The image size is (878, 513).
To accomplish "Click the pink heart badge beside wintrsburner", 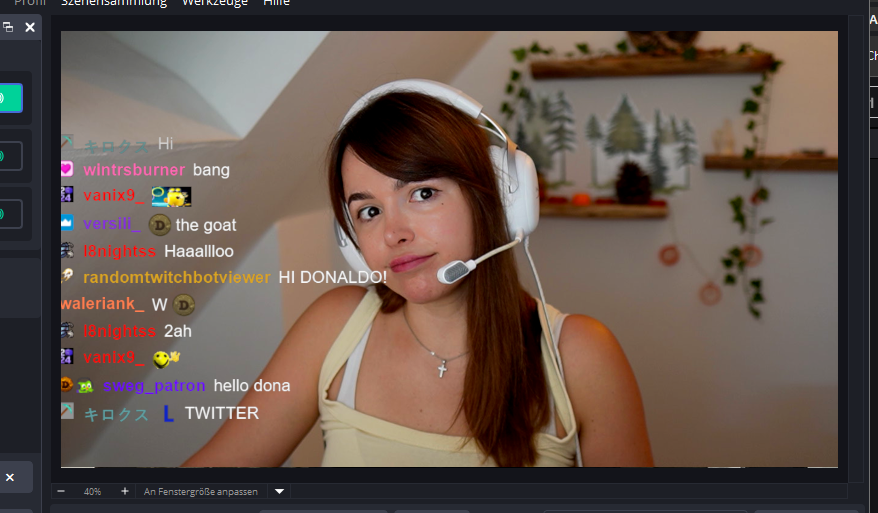I will (x=67, y=168).
